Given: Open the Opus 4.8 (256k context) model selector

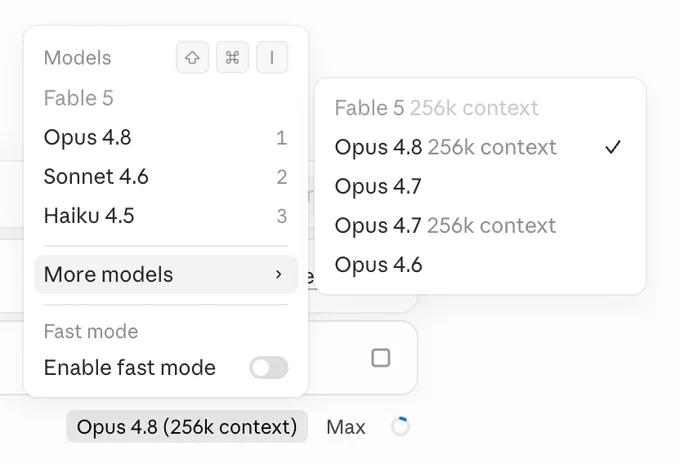Looking at the screenshot, I should coord(187,427).
